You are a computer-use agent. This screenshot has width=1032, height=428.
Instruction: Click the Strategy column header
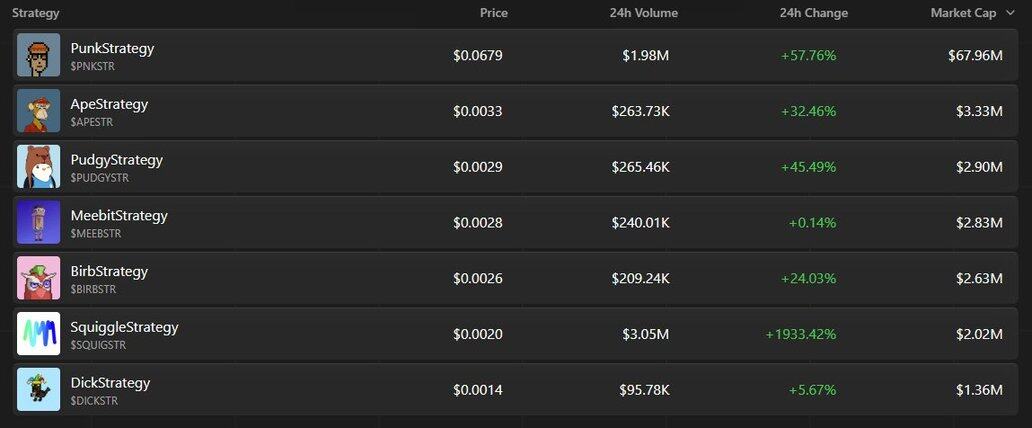point(36,13)
